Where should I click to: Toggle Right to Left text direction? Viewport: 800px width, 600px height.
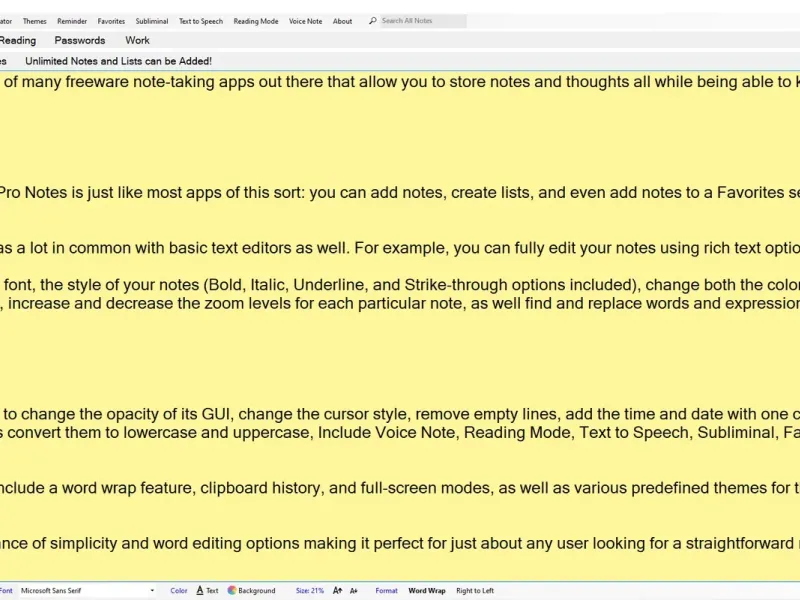point(475,590)
